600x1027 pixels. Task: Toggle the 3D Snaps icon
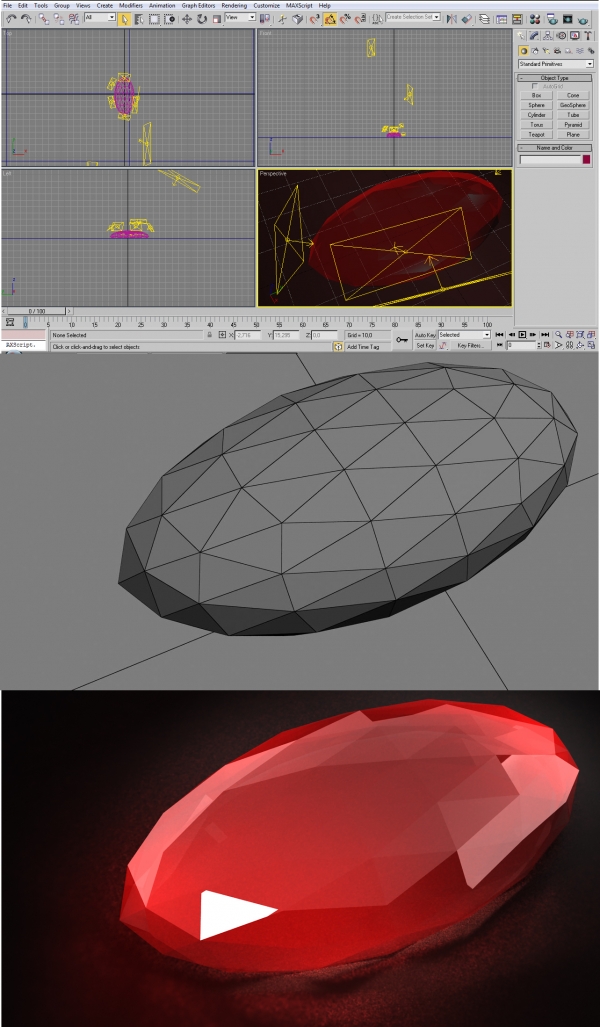[314, 20]
